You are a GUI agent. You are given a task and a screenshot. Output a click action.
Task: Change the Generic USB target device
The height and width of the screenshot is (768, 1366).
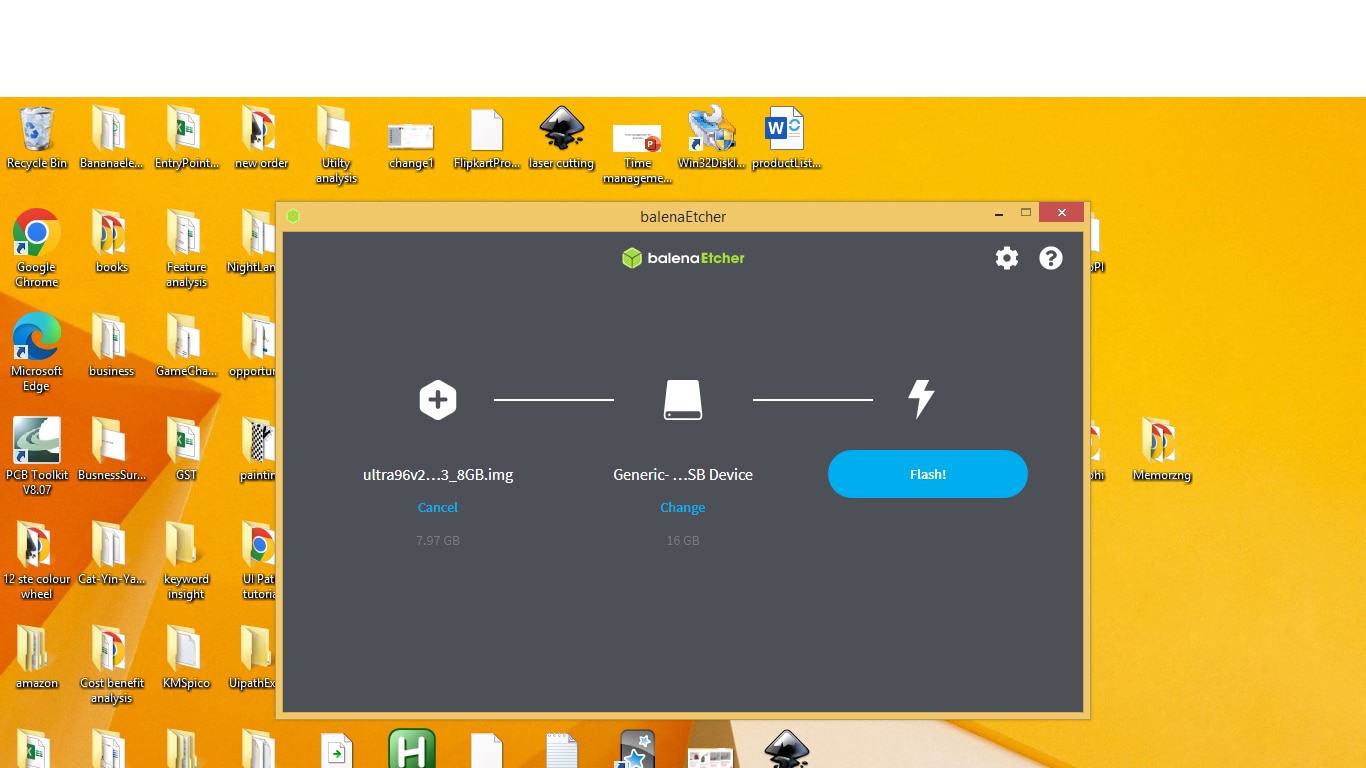[683, 508]
